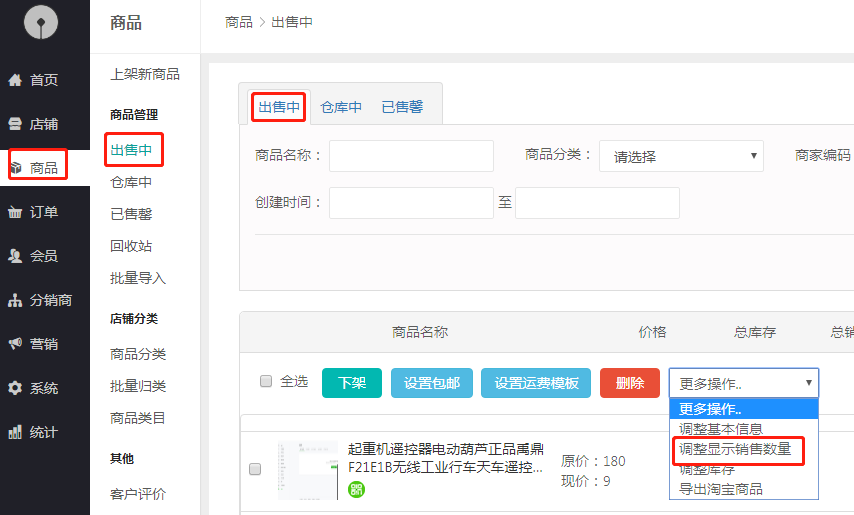
Task: Click the home icon beside 首页
Action: coord(15,80)
